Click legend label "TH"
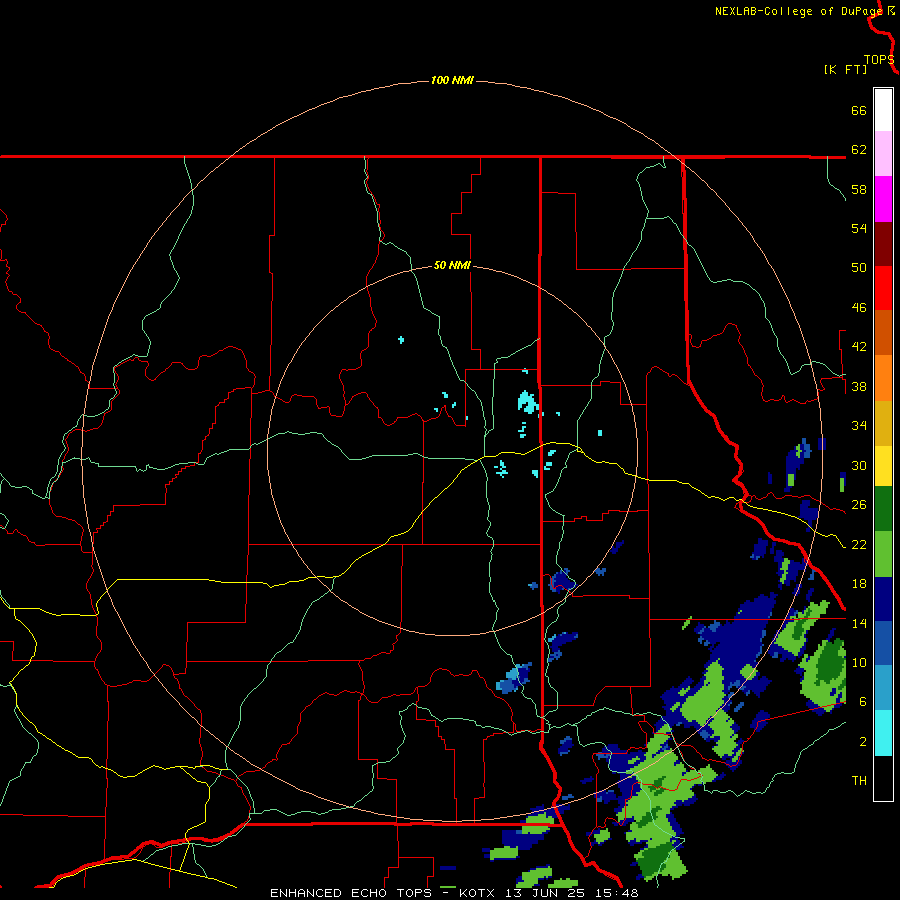 [859, 781]
